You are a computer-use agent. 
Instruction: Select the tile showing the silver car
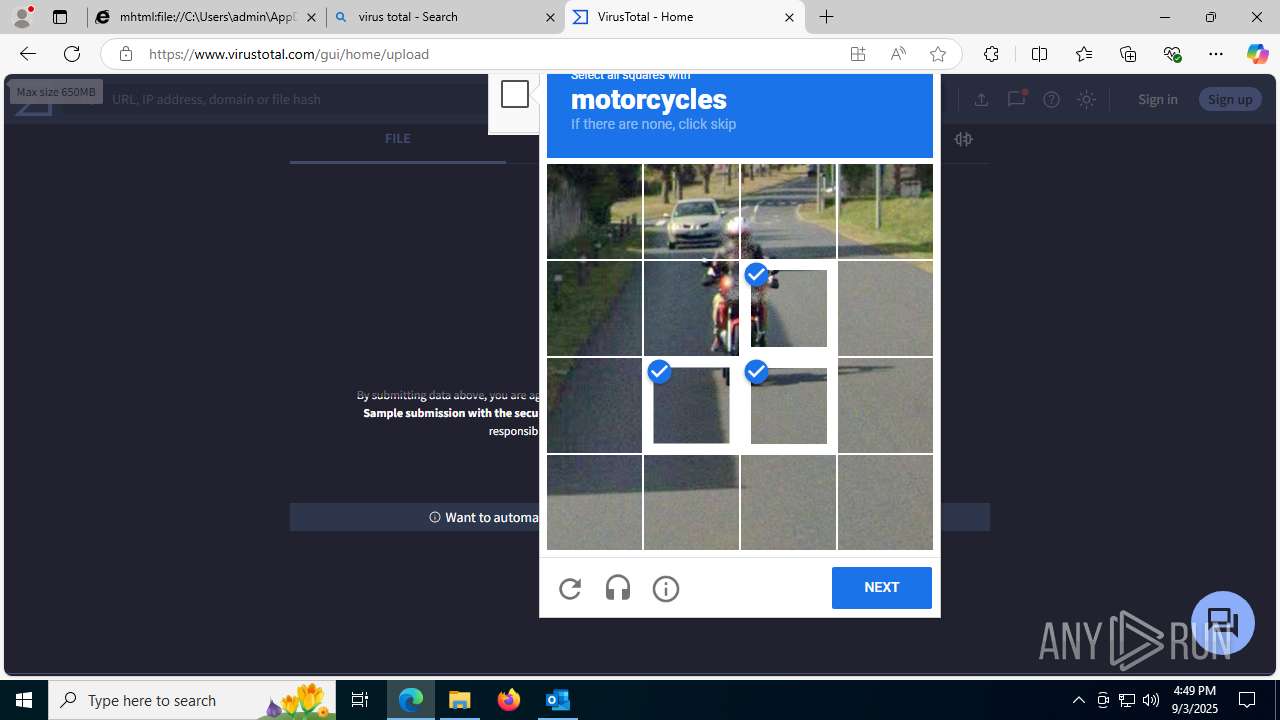tap(691, 211)
